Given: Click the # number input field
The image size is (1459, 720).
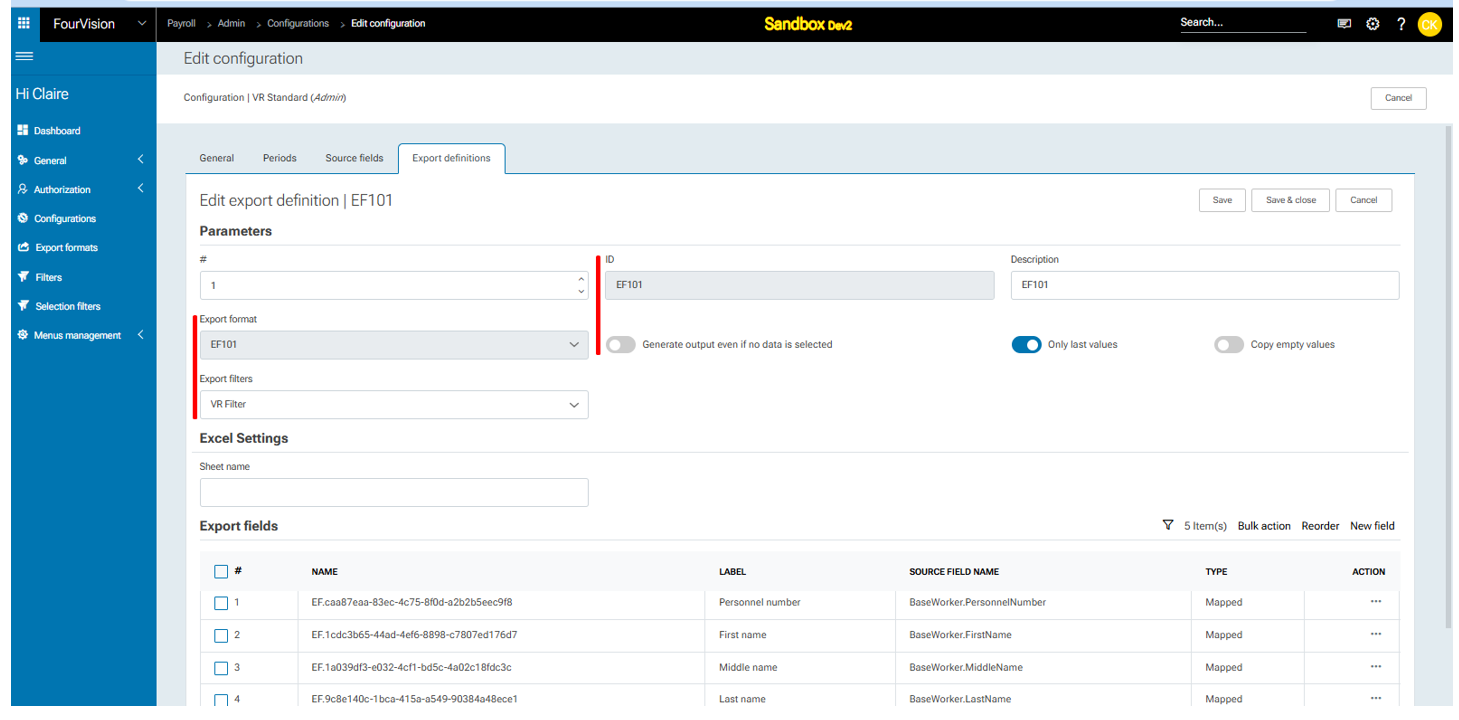Looking at the screenshot, I should pos(394,286).
